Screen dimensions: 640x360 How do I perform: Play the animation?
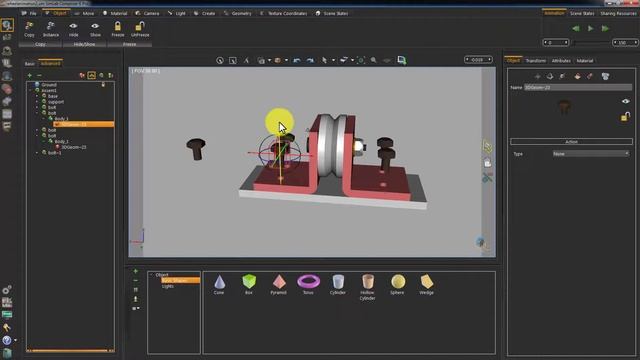coord(590,29)
